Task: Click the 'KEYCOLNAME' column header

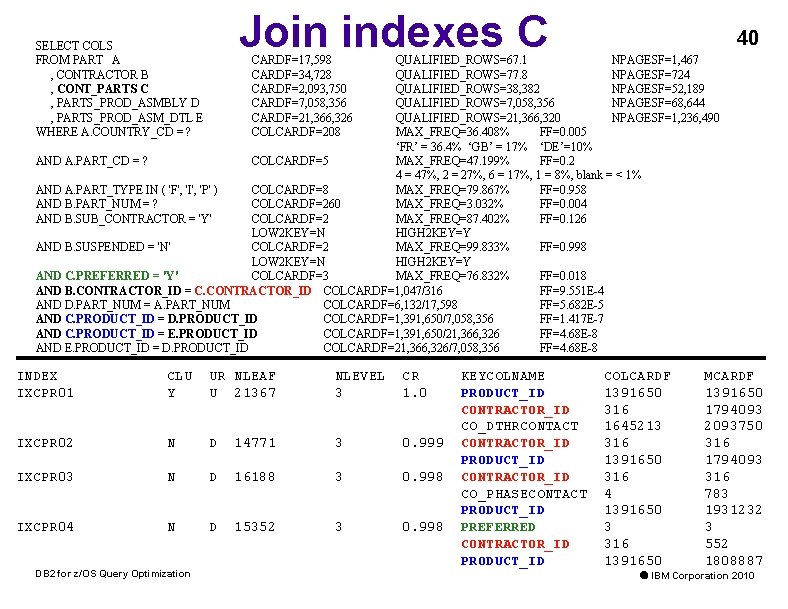Action: [503, 376]
